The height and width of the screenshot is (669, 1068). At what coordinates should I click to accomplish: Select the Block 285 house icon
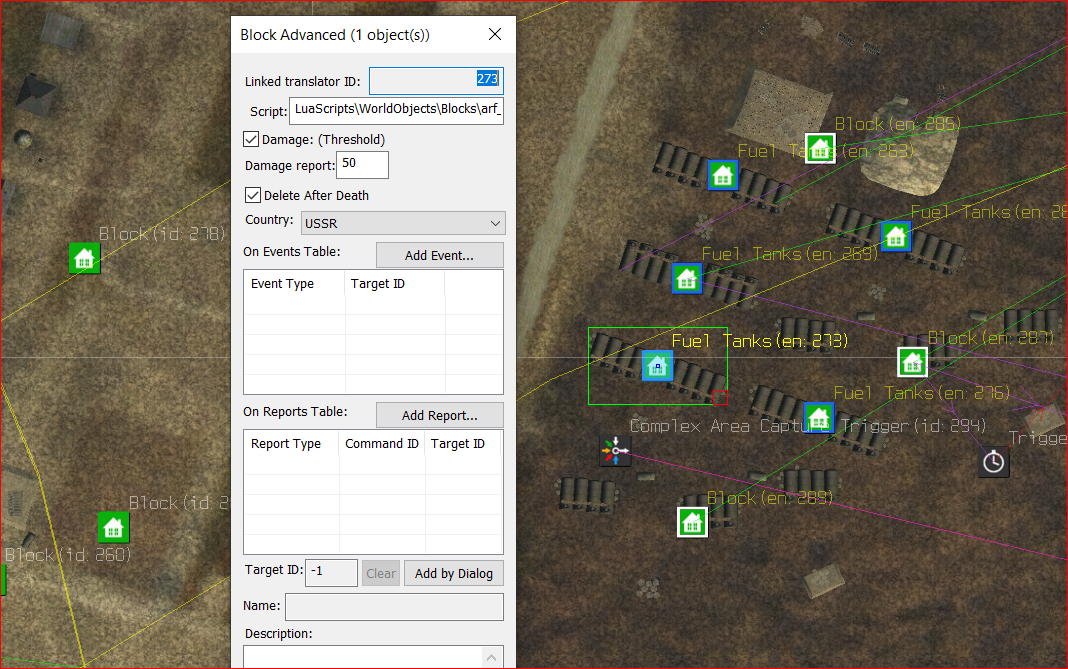(x=820, y=149)
